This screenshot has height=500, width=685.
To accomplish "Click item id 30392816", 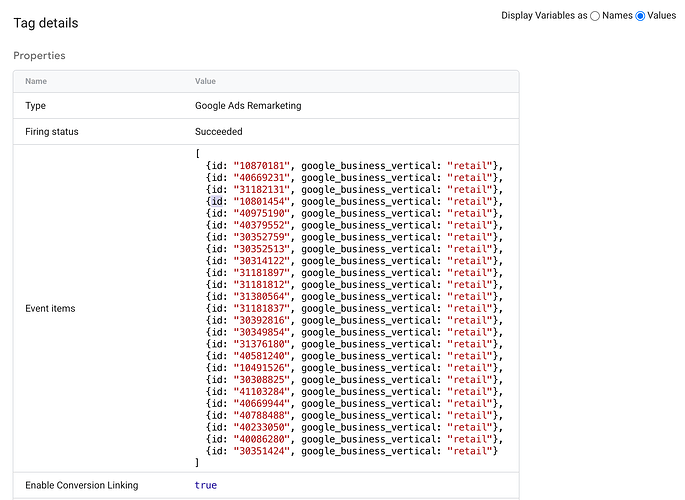I will click(x=262, y=320).
